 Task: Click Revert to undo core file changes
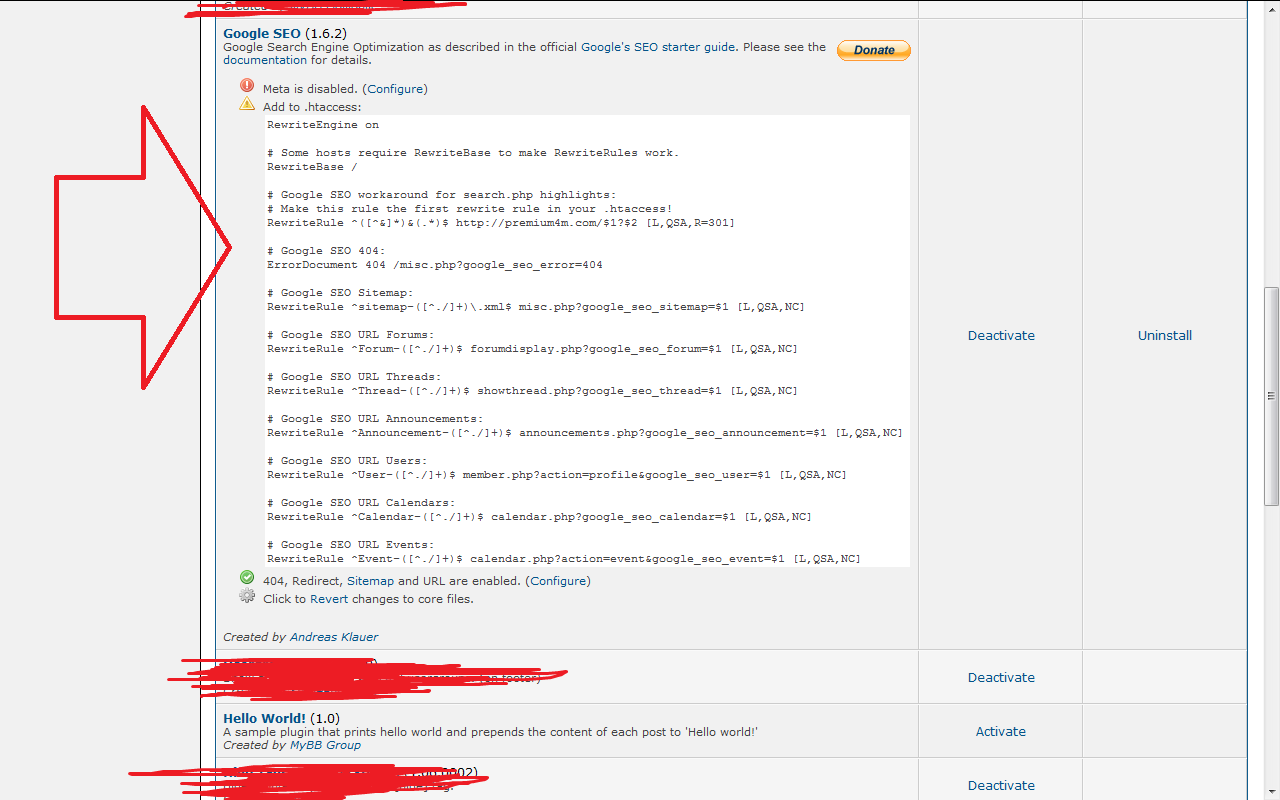pyautogui.click(x=329, y=599)
